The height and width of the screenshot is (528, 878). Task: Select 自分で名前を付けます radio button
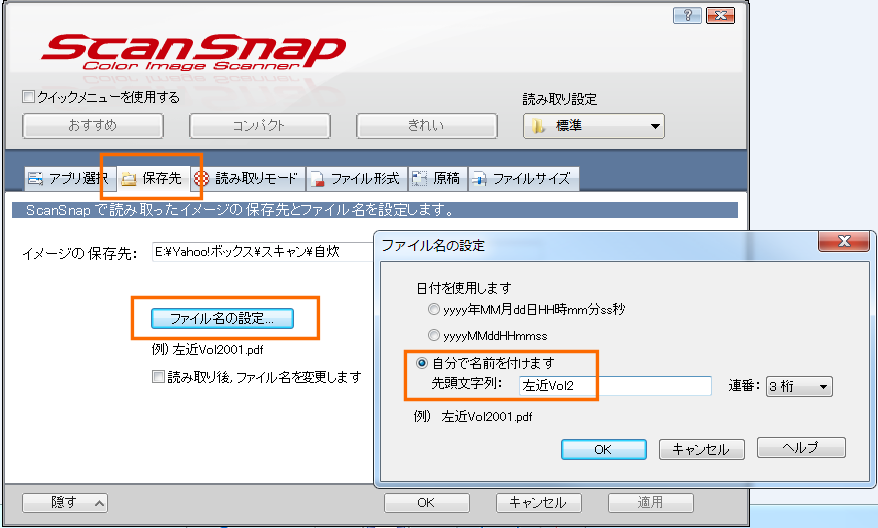[421, 363]
